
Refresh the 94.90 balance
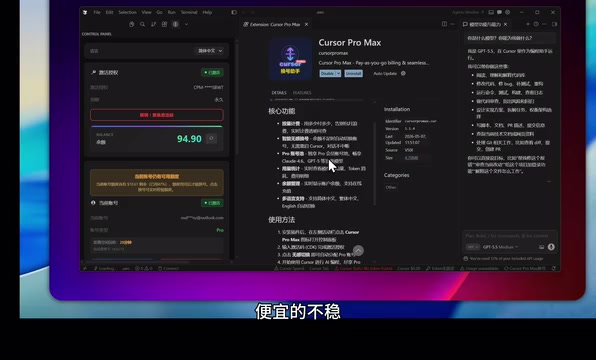[x=212, y=139]
